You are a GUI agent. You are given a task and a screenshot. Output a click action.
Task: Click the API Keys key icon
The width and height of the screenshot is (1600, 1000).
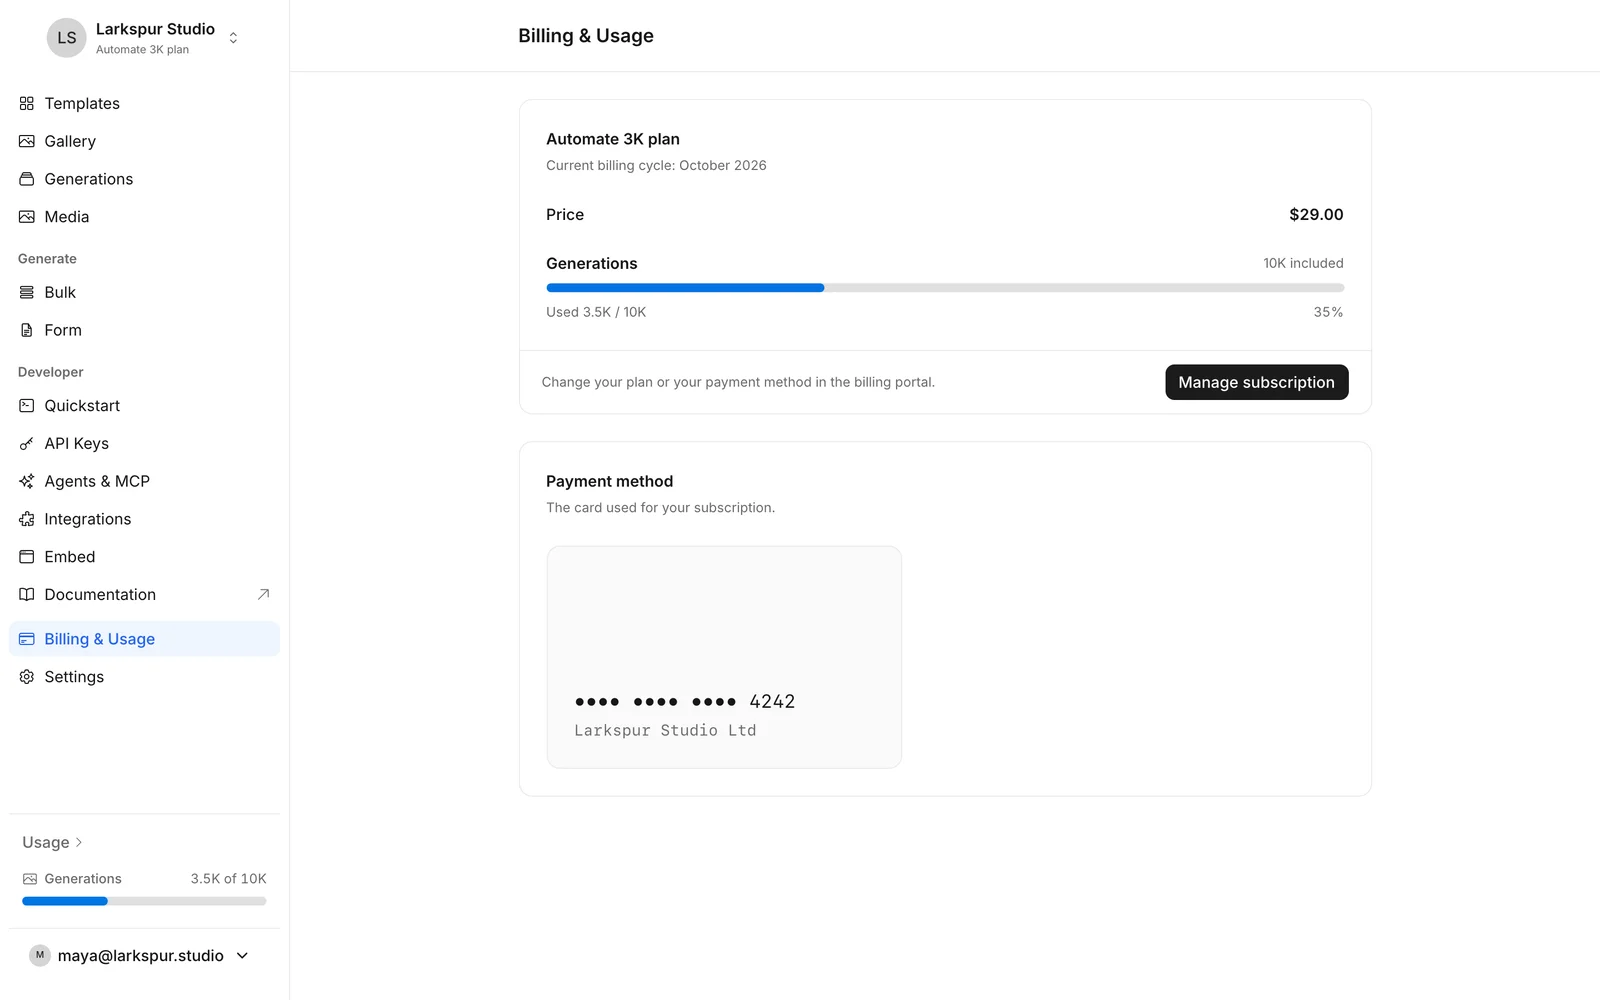tap(27, 443)
